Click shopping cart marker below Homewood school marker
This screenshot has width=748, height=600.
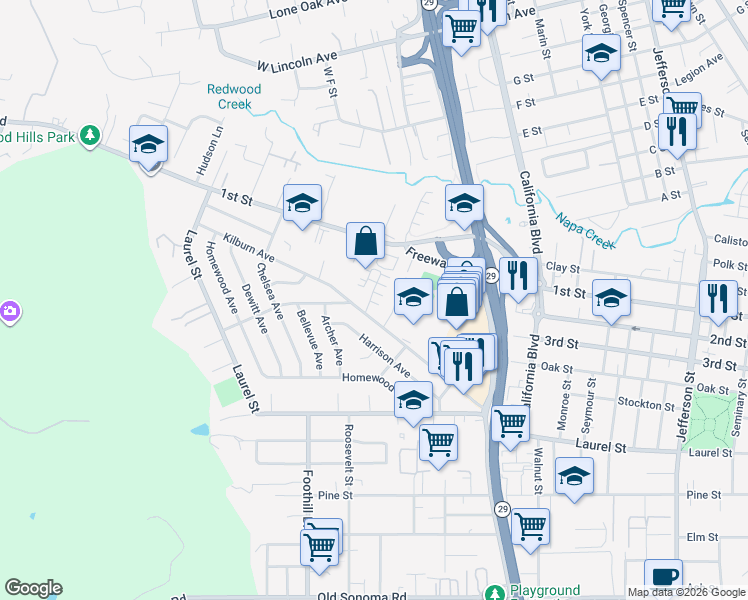click(438, 444)
